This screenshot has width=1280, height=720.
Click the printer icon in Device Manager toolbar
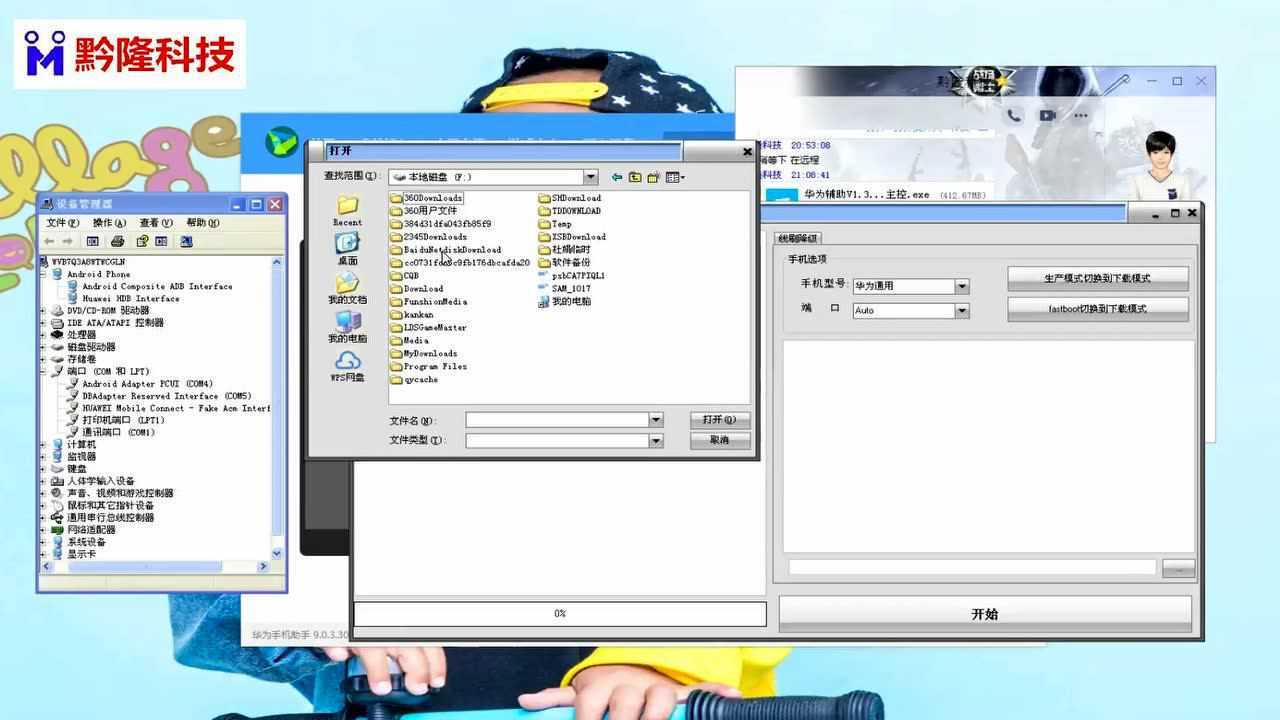coord(117,241)
